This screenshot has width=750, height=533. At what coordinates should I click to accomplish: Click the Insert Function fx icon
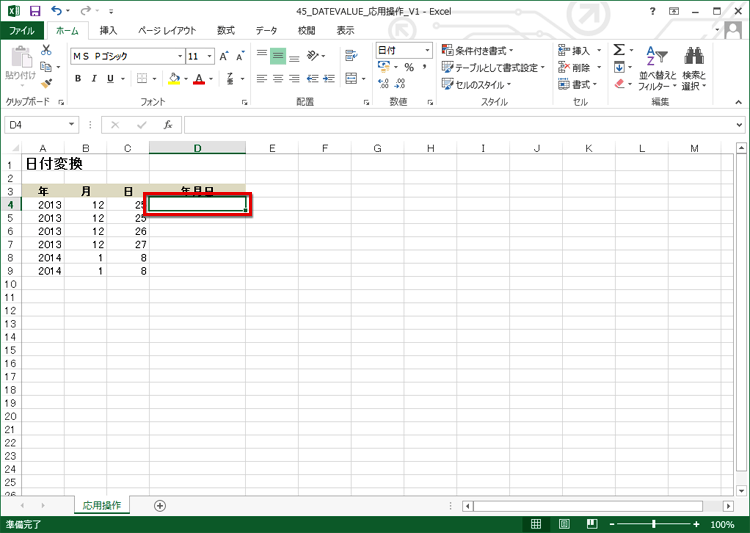[167, 125]
